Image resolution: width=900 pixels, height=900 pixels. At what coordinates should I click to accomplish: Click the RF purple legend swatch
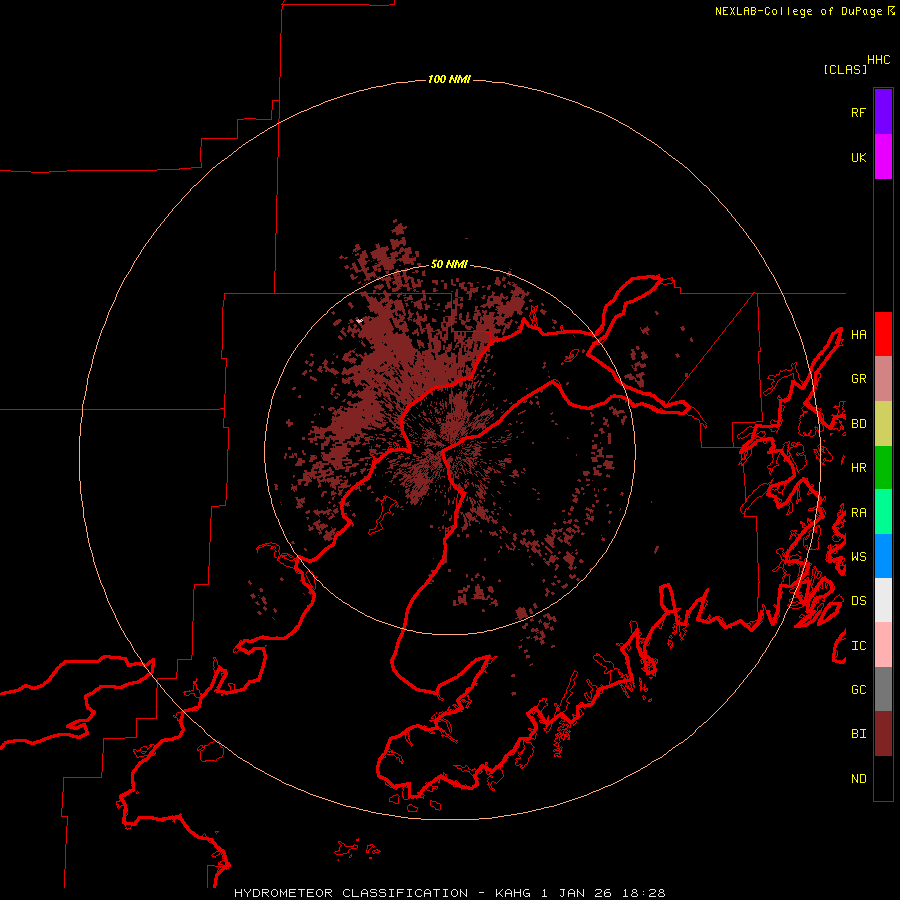coord(883,112)
